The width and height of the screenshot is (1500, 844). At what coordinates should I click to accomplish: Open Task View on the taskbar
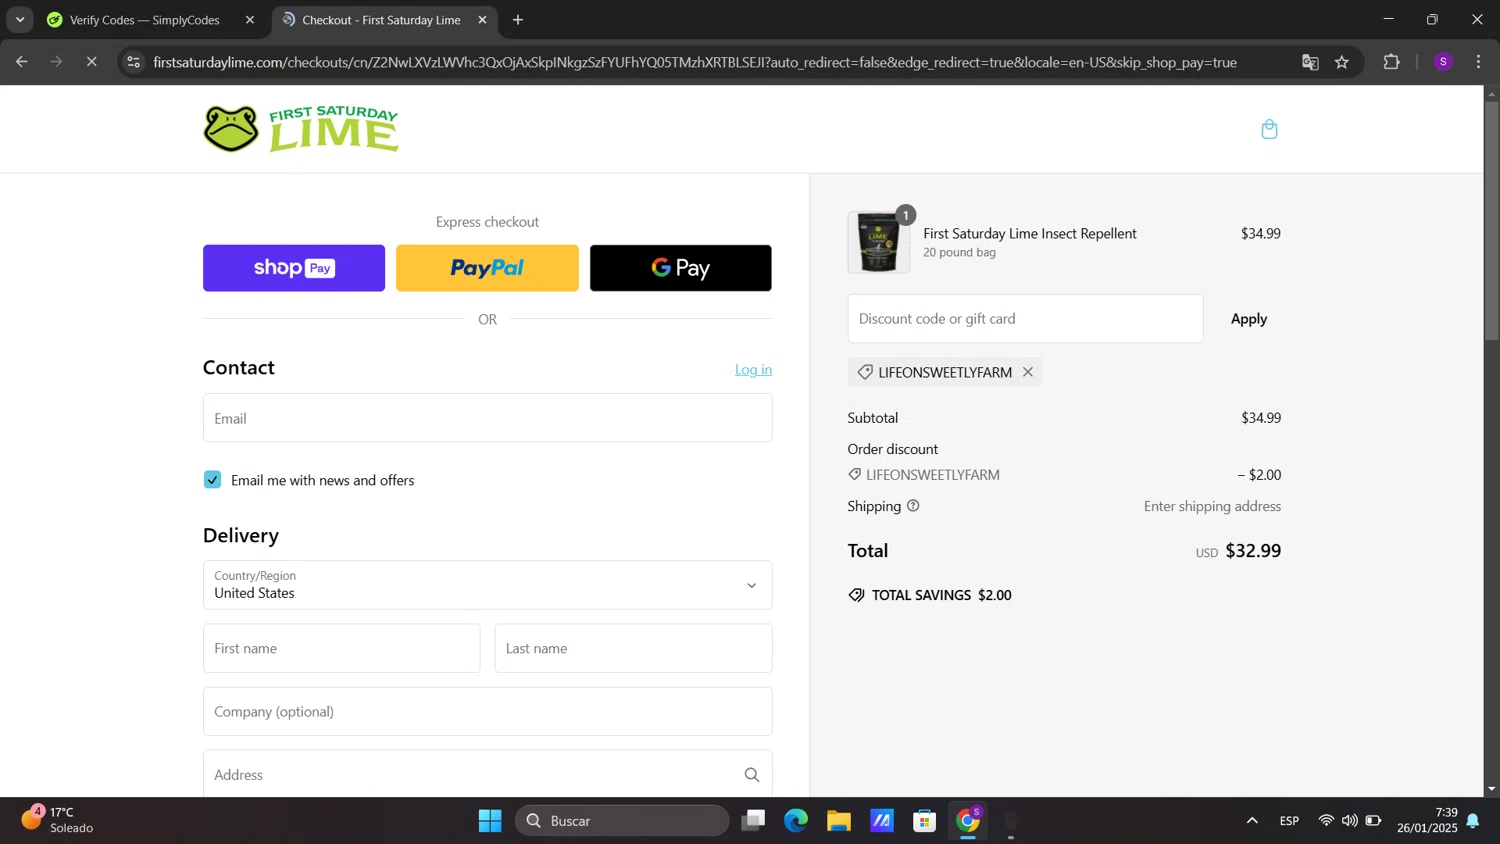753,821
